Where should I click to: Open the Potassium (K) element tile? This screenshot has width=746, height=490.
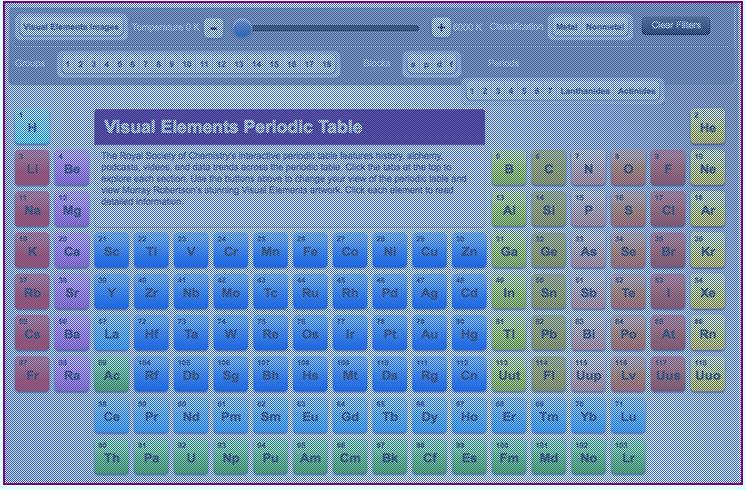coord(32,251)
